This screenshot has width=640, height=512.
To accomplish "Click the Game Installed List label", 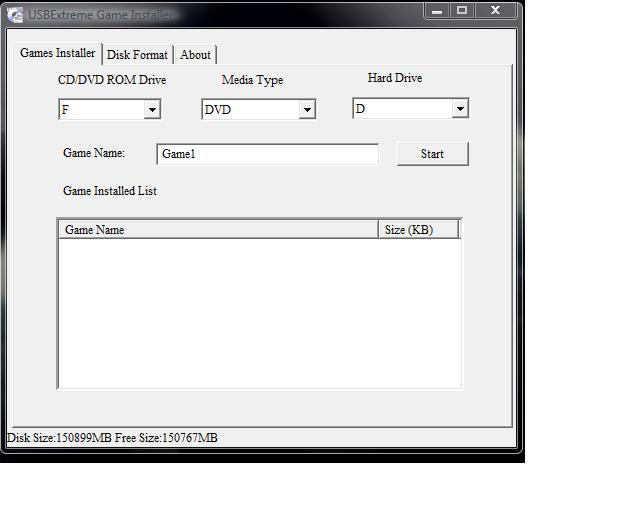I will [110, 191].
